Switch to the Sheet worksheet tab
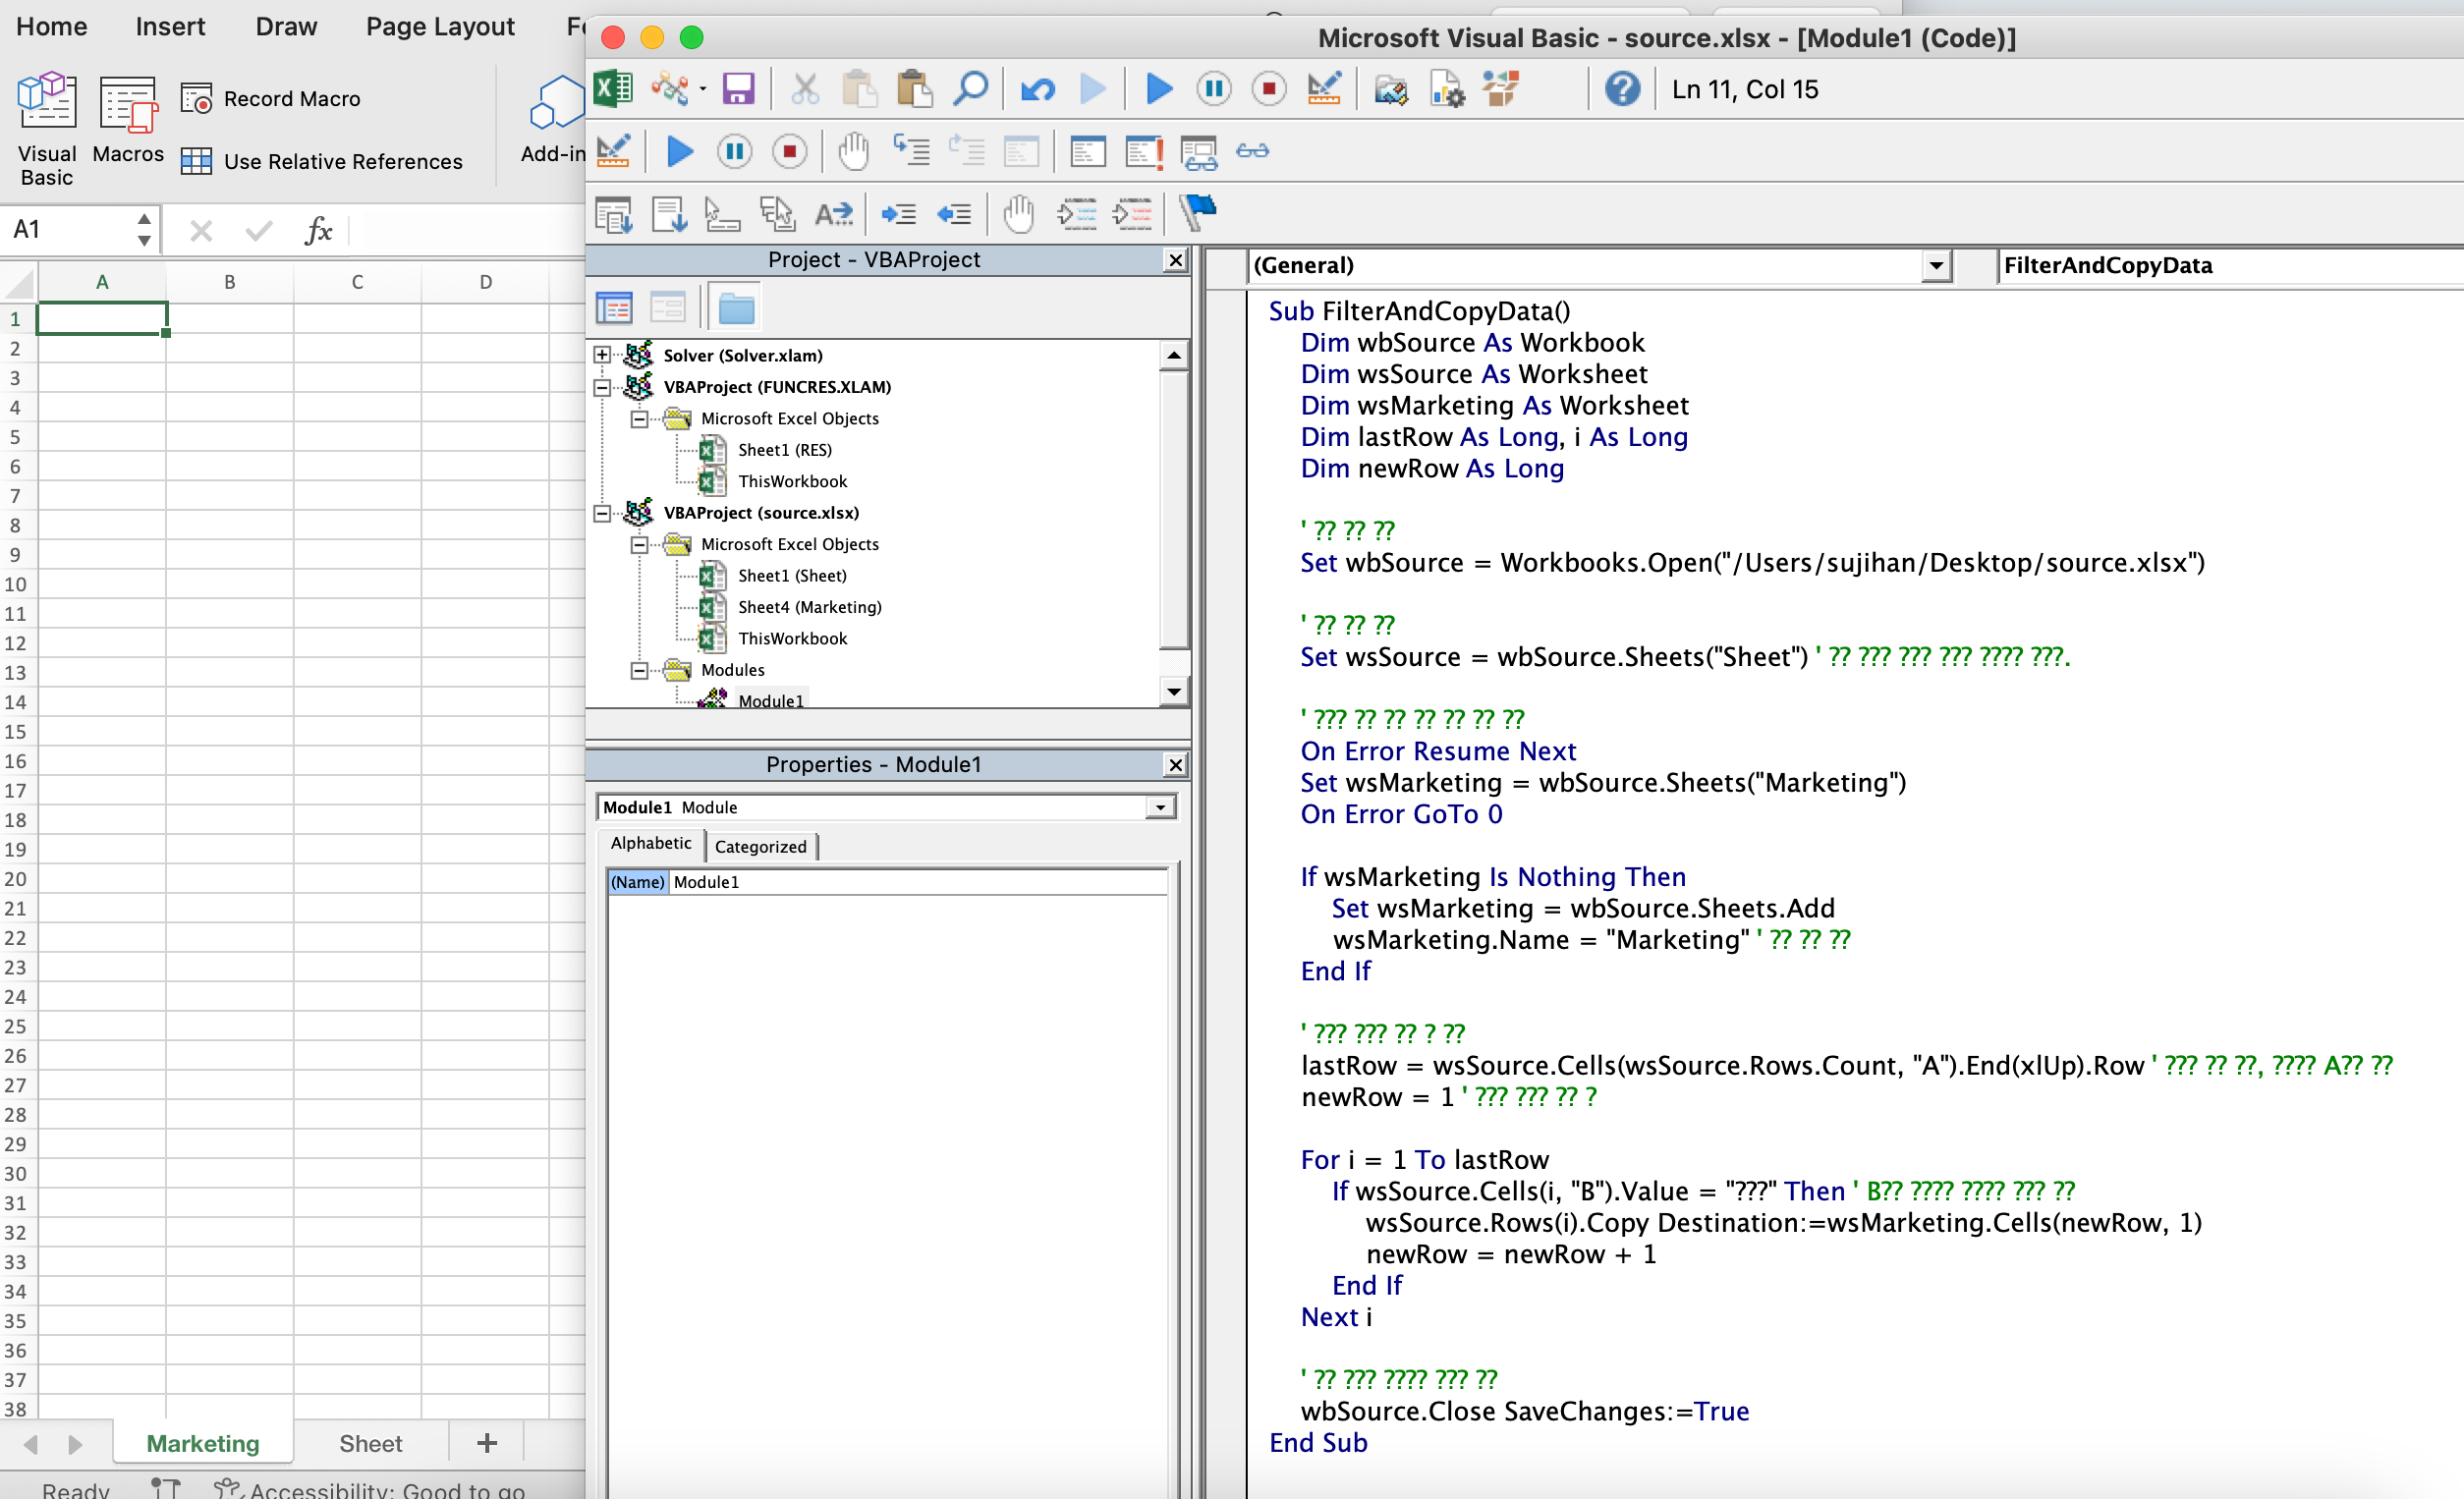 (x=371, y=1443)
